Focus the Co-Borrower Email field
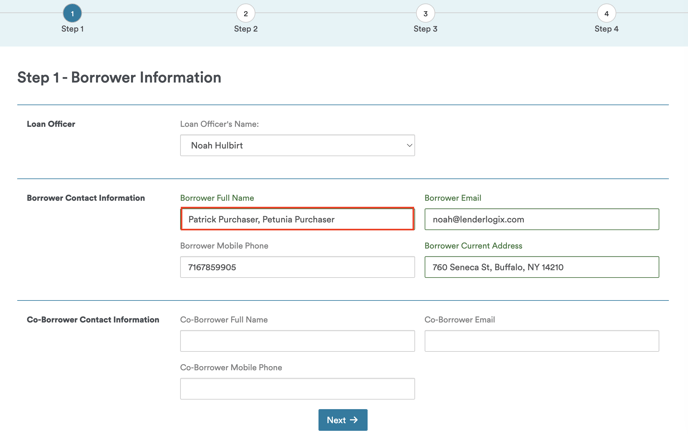This screenshot has width=688, height=441. pyautogui.click(x=541, y=341)
